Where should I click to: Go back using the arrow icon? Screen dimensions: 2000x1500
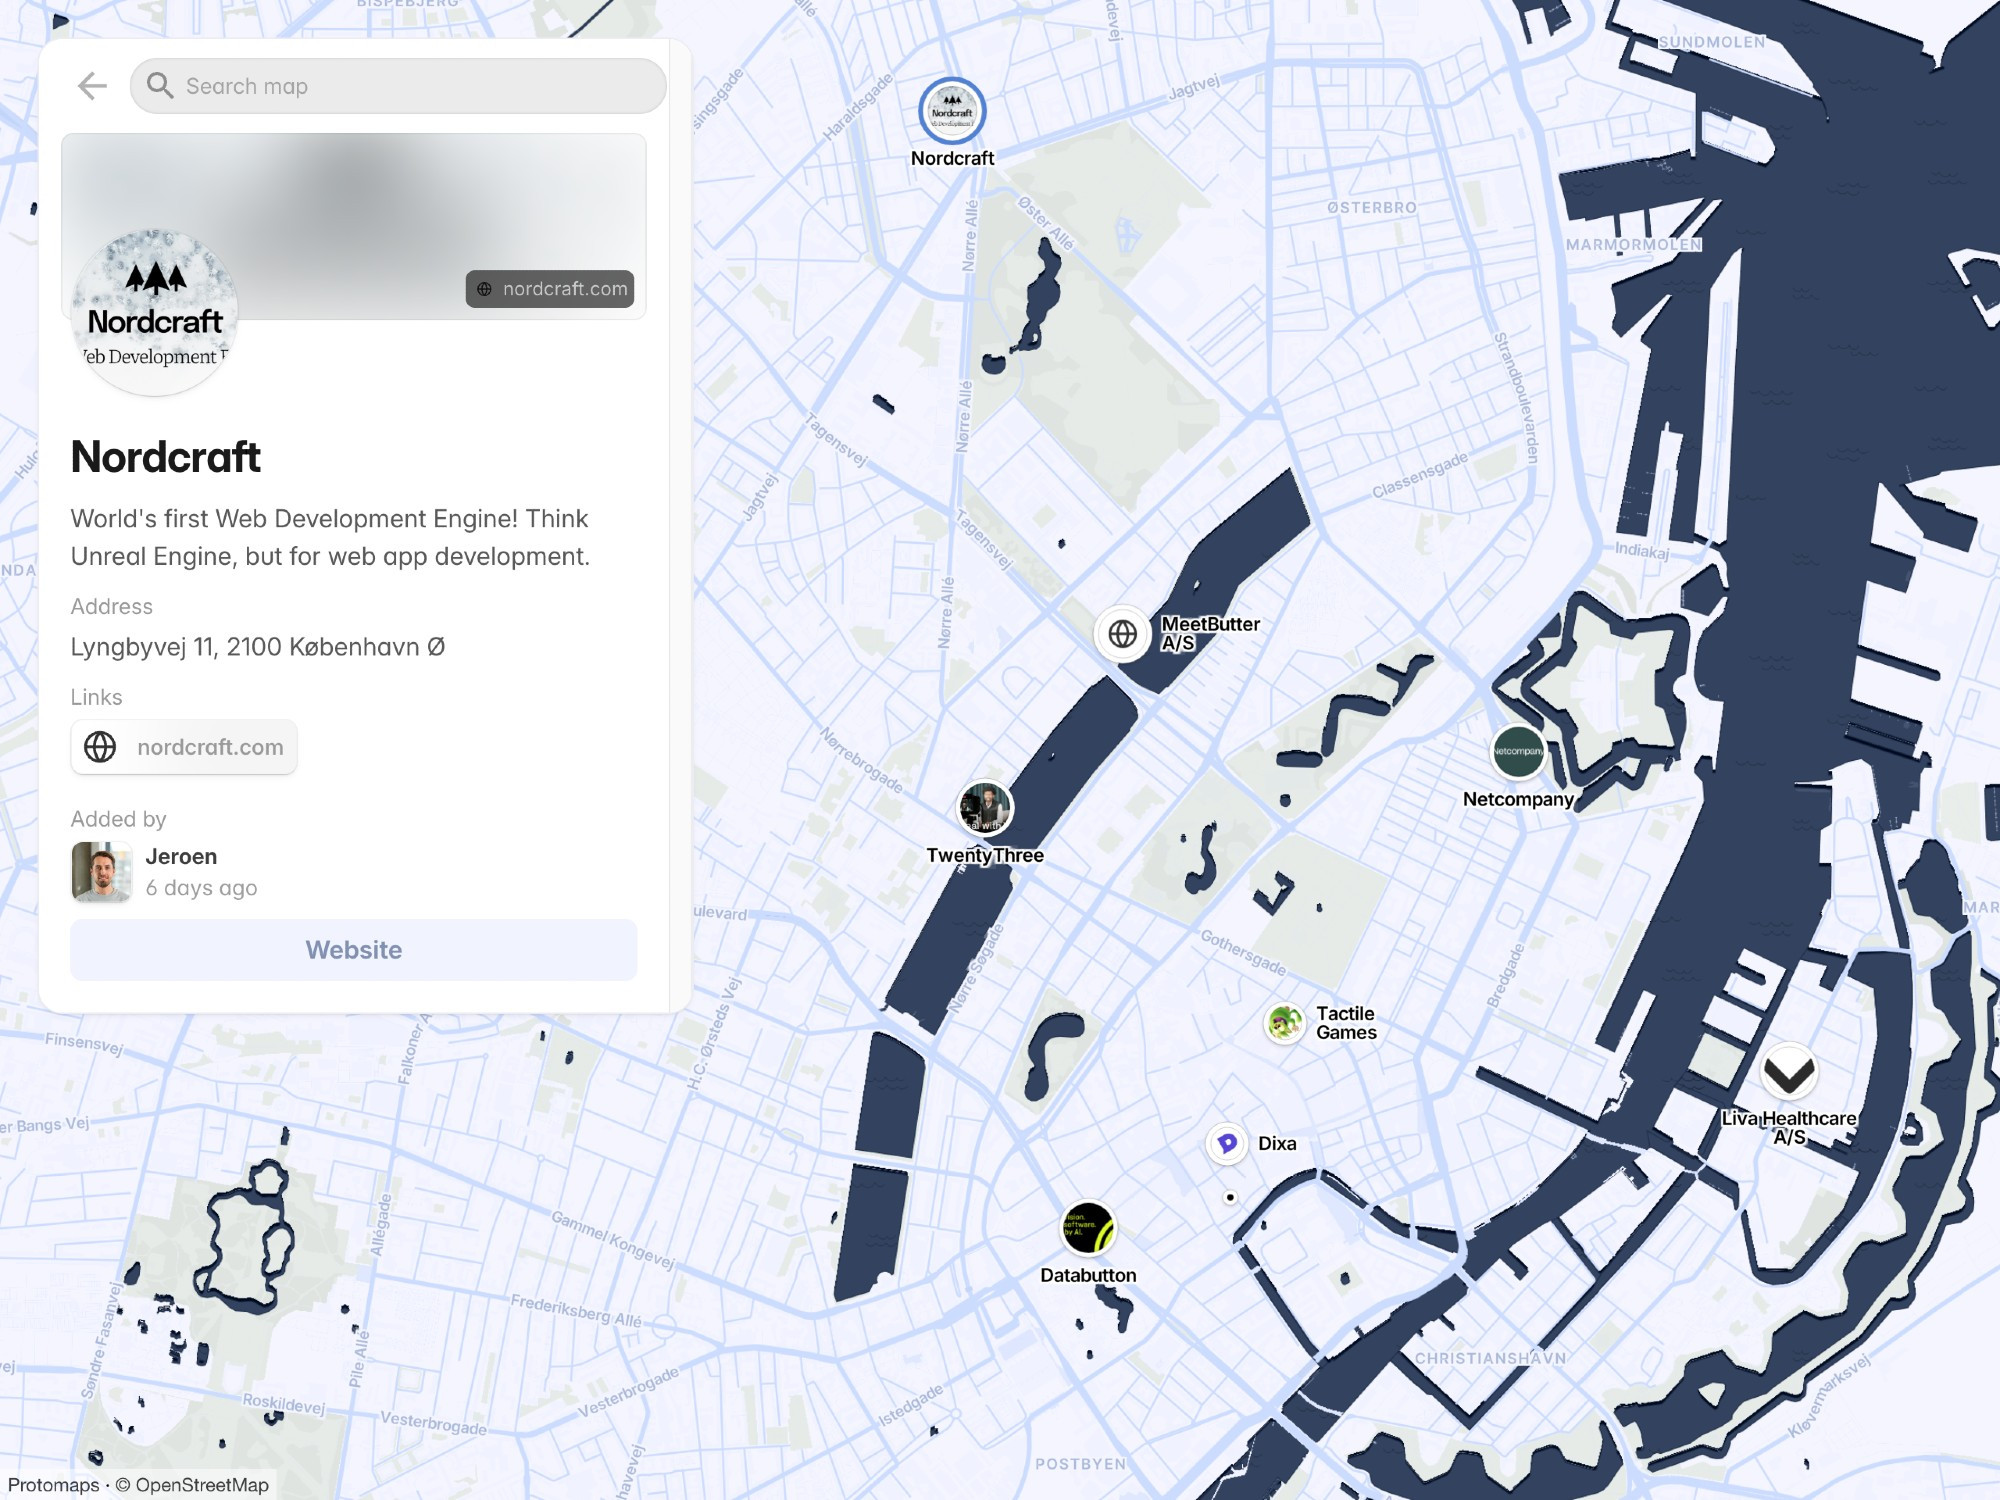[x=92, y=86]
